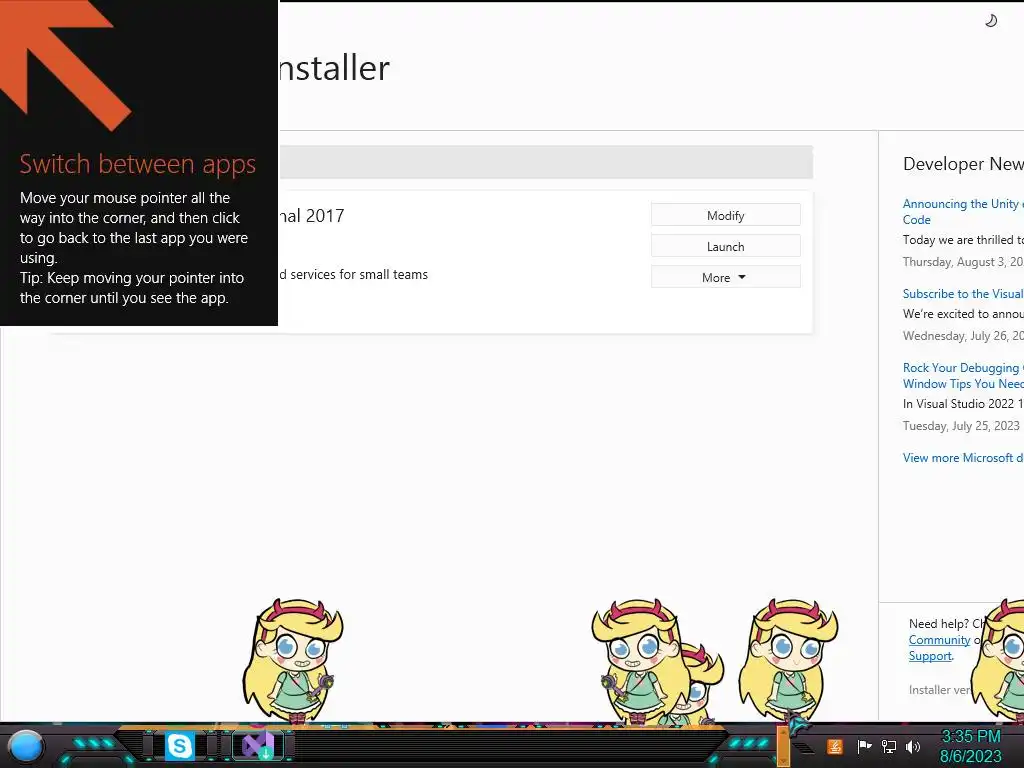Open the Support link

(930, 656)
